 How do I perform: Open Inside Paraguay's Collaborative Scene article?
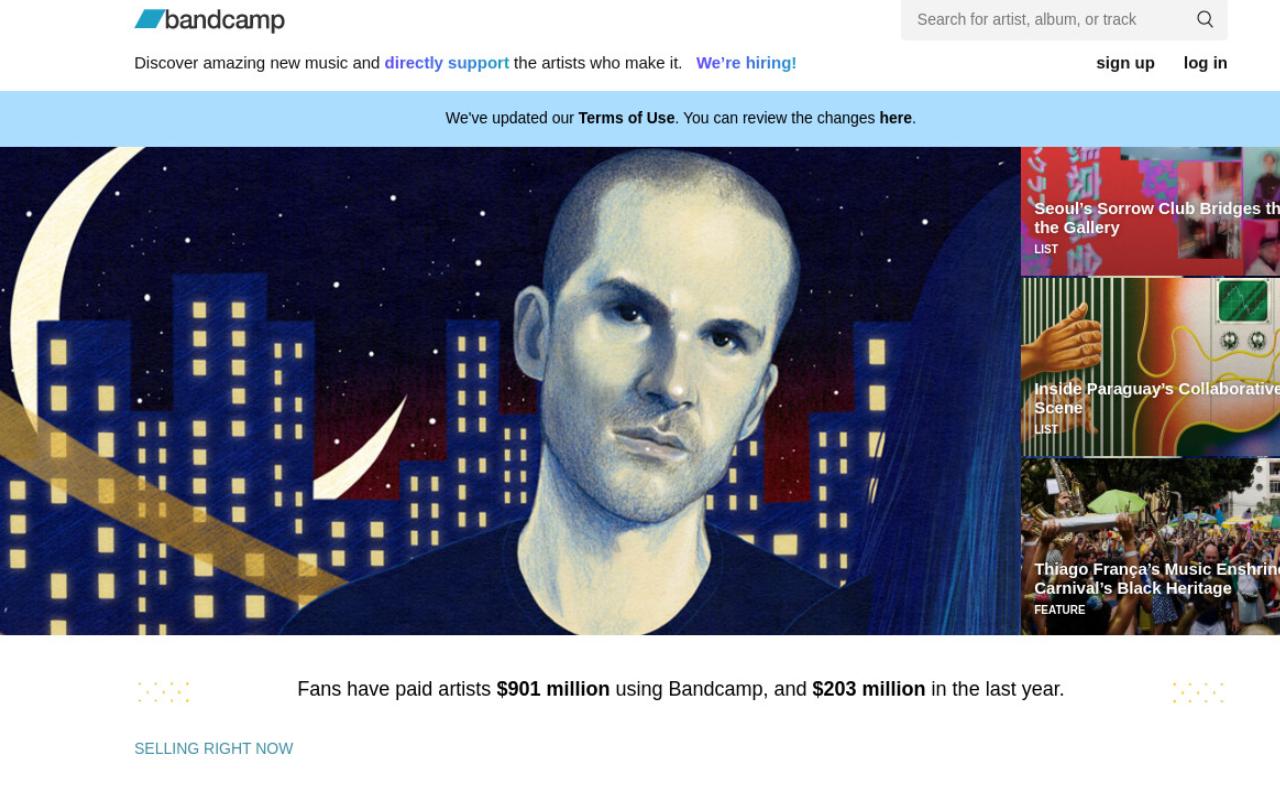pyautogui.click(x=1150, y=367)
